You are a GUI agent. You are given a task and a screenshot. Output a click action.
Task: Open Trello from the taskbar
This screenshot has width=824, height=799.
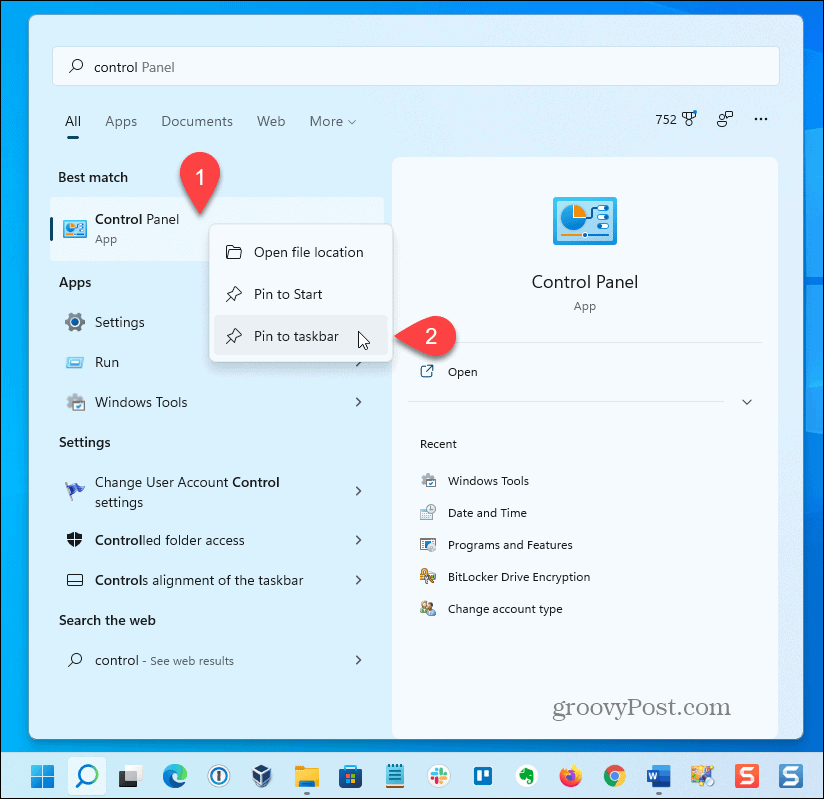click(x=482, y=775)
